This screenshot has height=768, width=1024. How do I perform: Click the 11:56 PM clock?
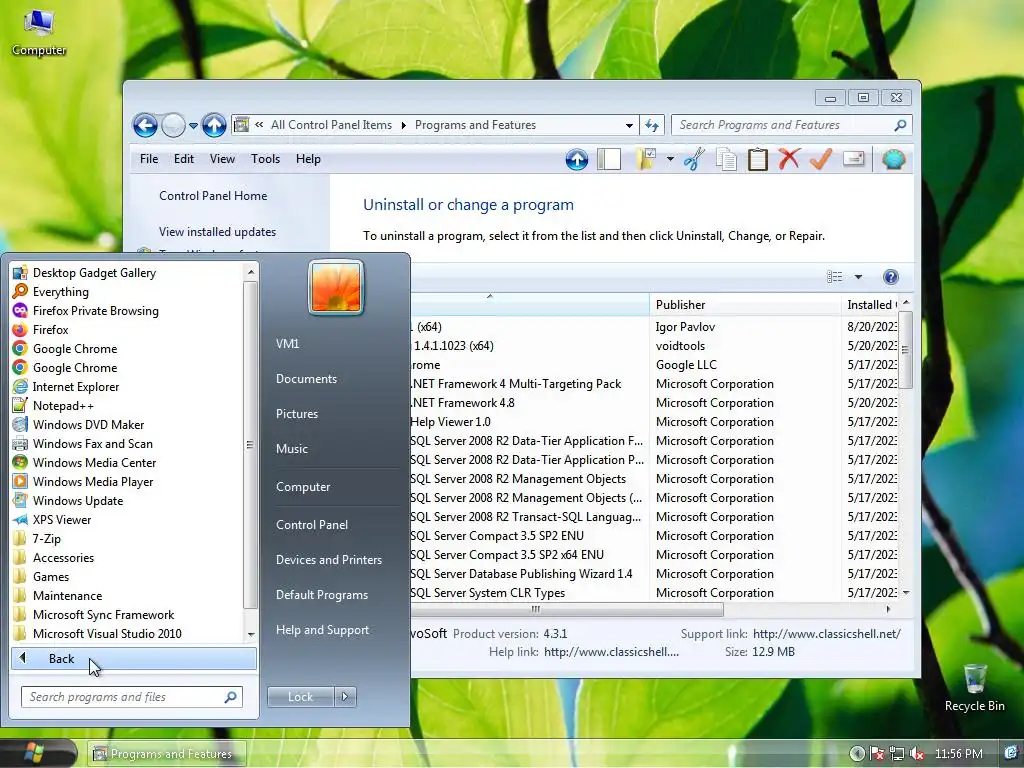[x=958, y=754]
